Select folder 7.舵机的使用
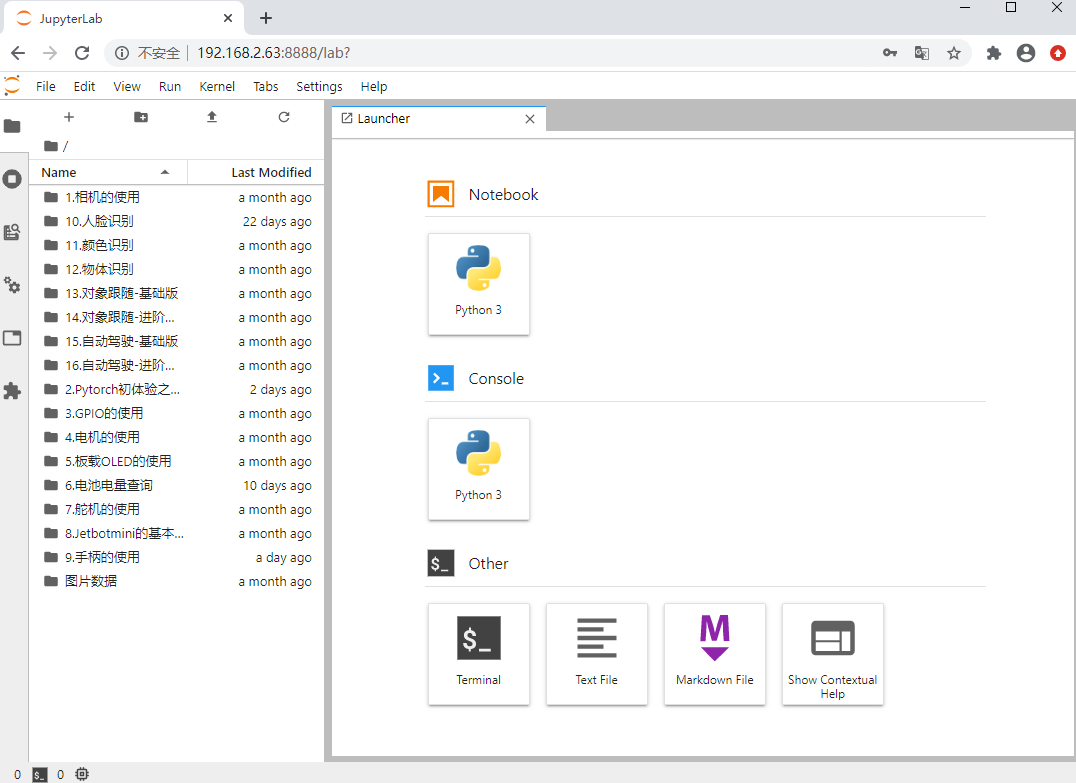Viewport: 1076px width, 783px height. [177, 510]
